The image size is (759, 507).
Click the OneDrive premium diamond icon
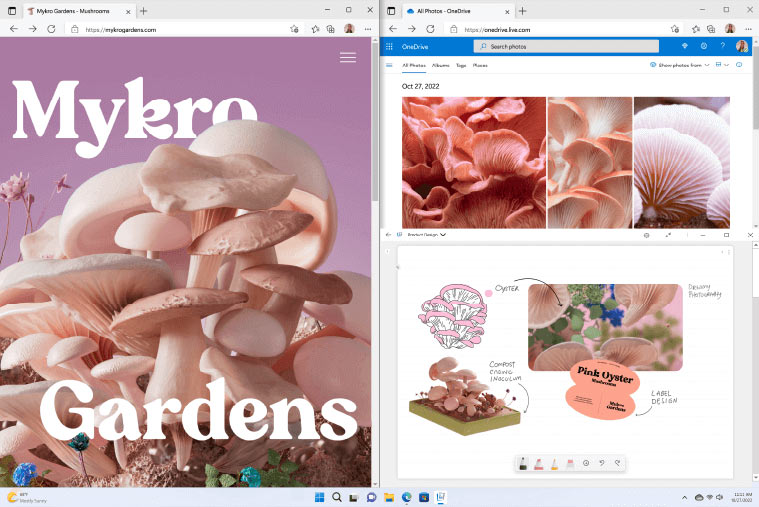685,46
